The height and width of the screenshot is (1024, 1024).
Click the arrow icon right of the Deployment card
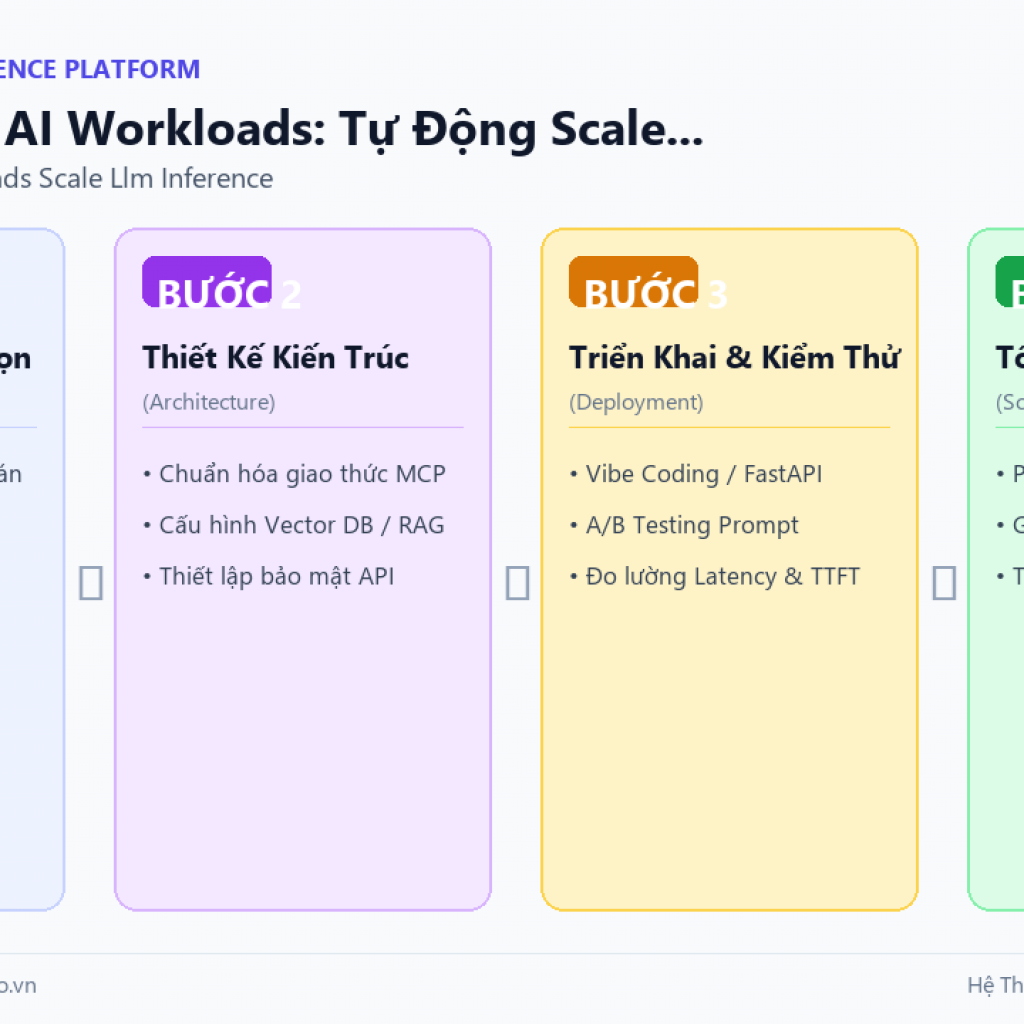click(944, 583)
